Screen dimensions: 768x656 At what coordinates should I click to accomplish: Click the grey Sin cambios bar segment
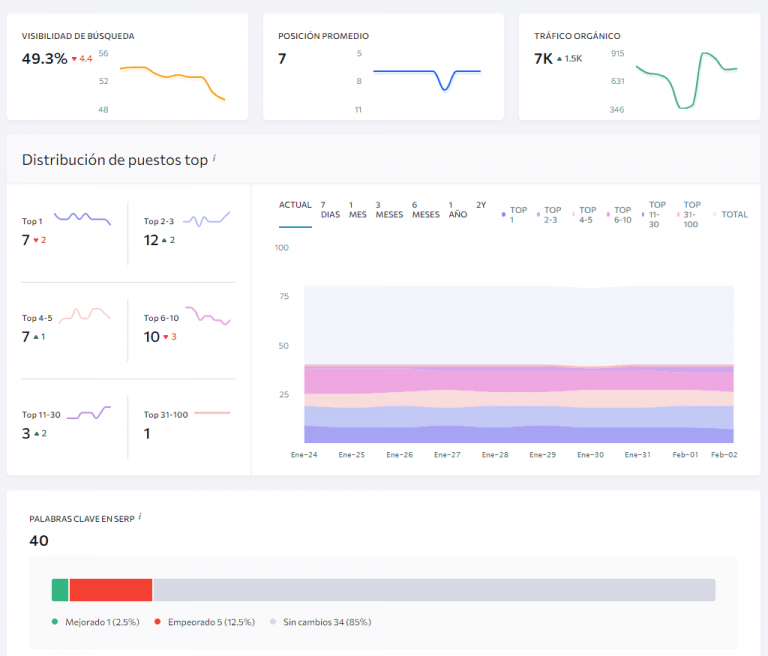433,590
